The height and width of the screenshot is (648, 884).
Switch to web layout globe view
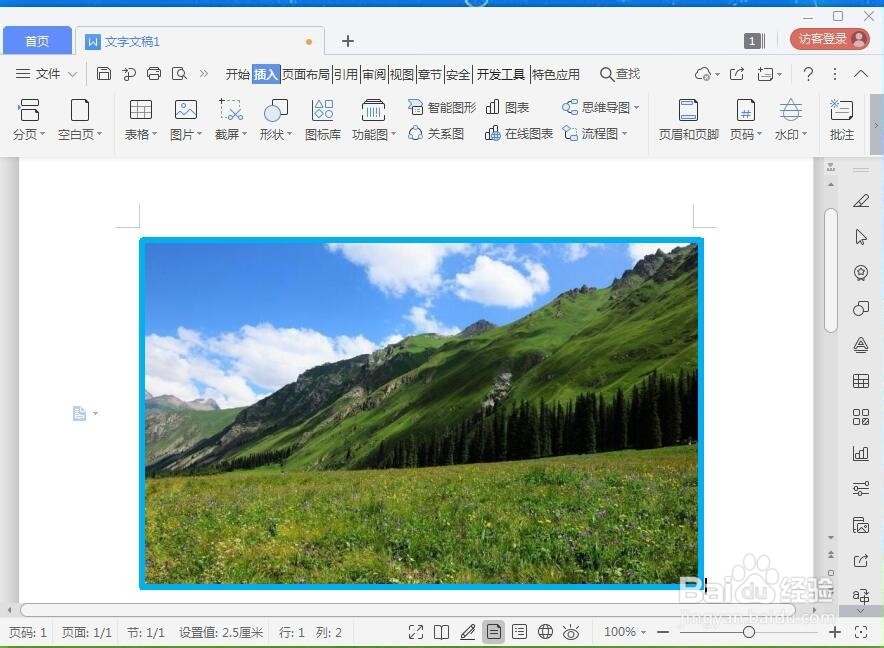pos(545,632)
